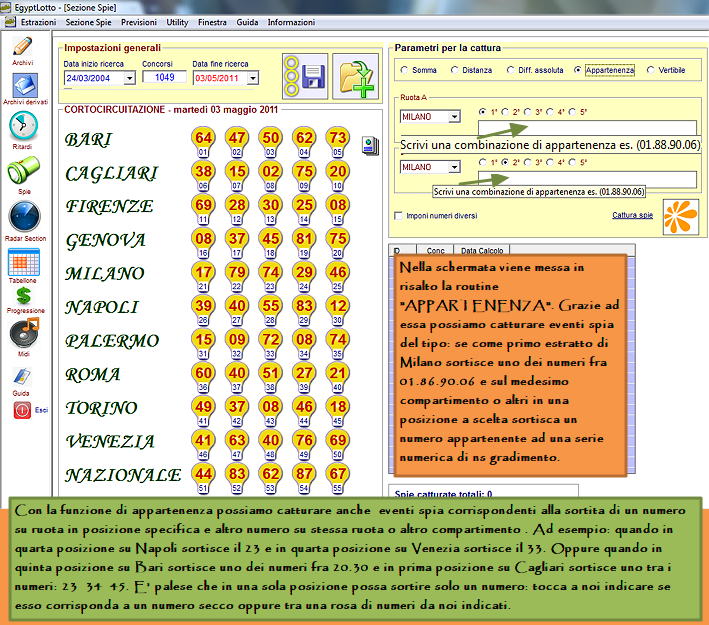
Task: Click the Esci exit icon
Action: coord(22,410)
